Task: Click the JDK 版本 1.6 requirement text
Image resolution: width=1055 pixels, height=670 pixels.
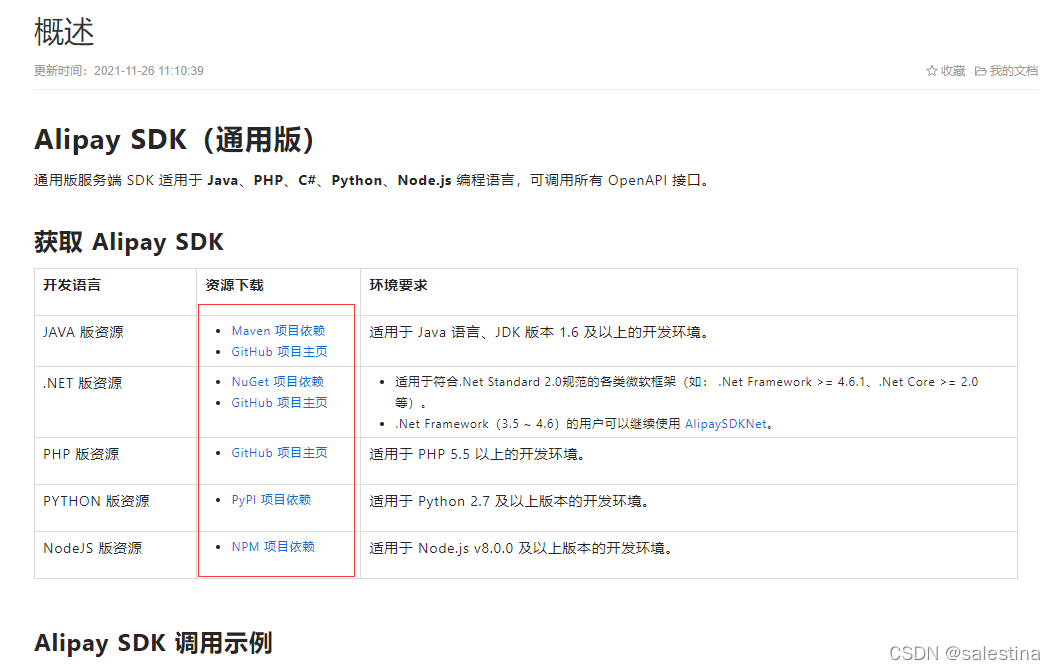Action: (539, 332)
